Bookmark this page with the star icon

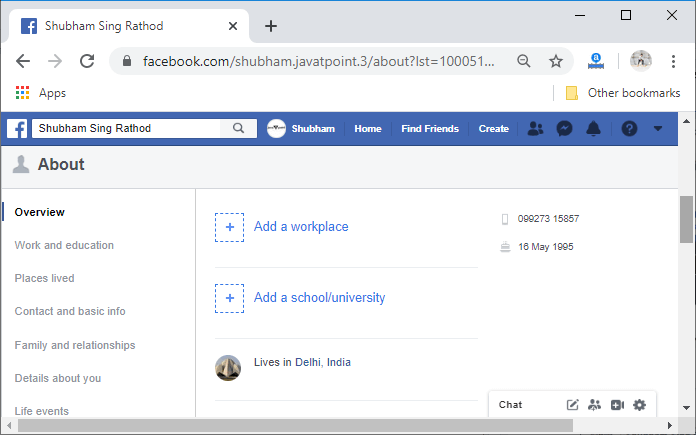tap(556, 61)
